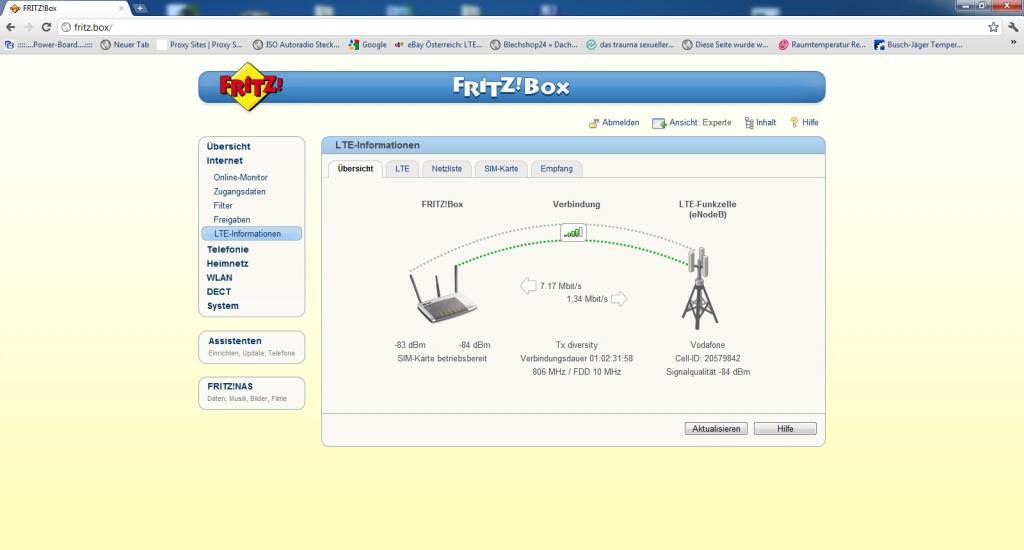
Task: Expand the WLAN sidebar section
Action: [x=219, y=278]
